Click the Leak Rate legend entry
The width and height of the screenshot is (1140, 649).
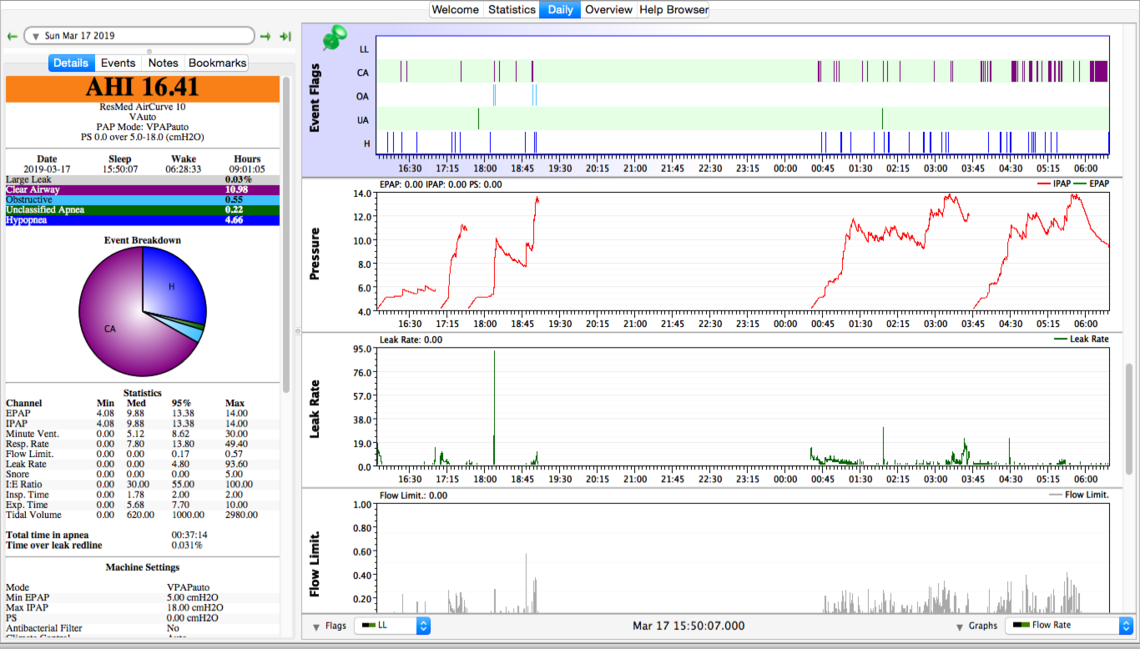[1081, 339]
